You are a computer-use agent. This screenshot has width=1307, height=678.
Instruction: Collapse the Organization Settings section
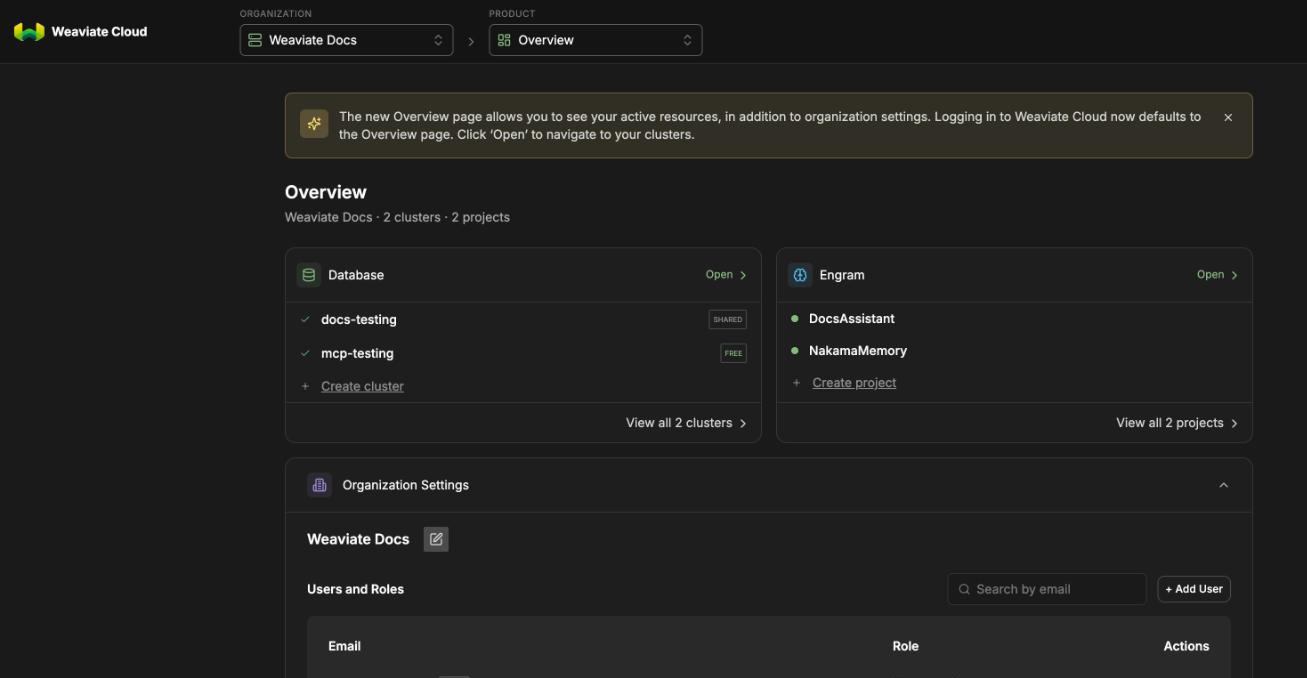point(1223,485)
